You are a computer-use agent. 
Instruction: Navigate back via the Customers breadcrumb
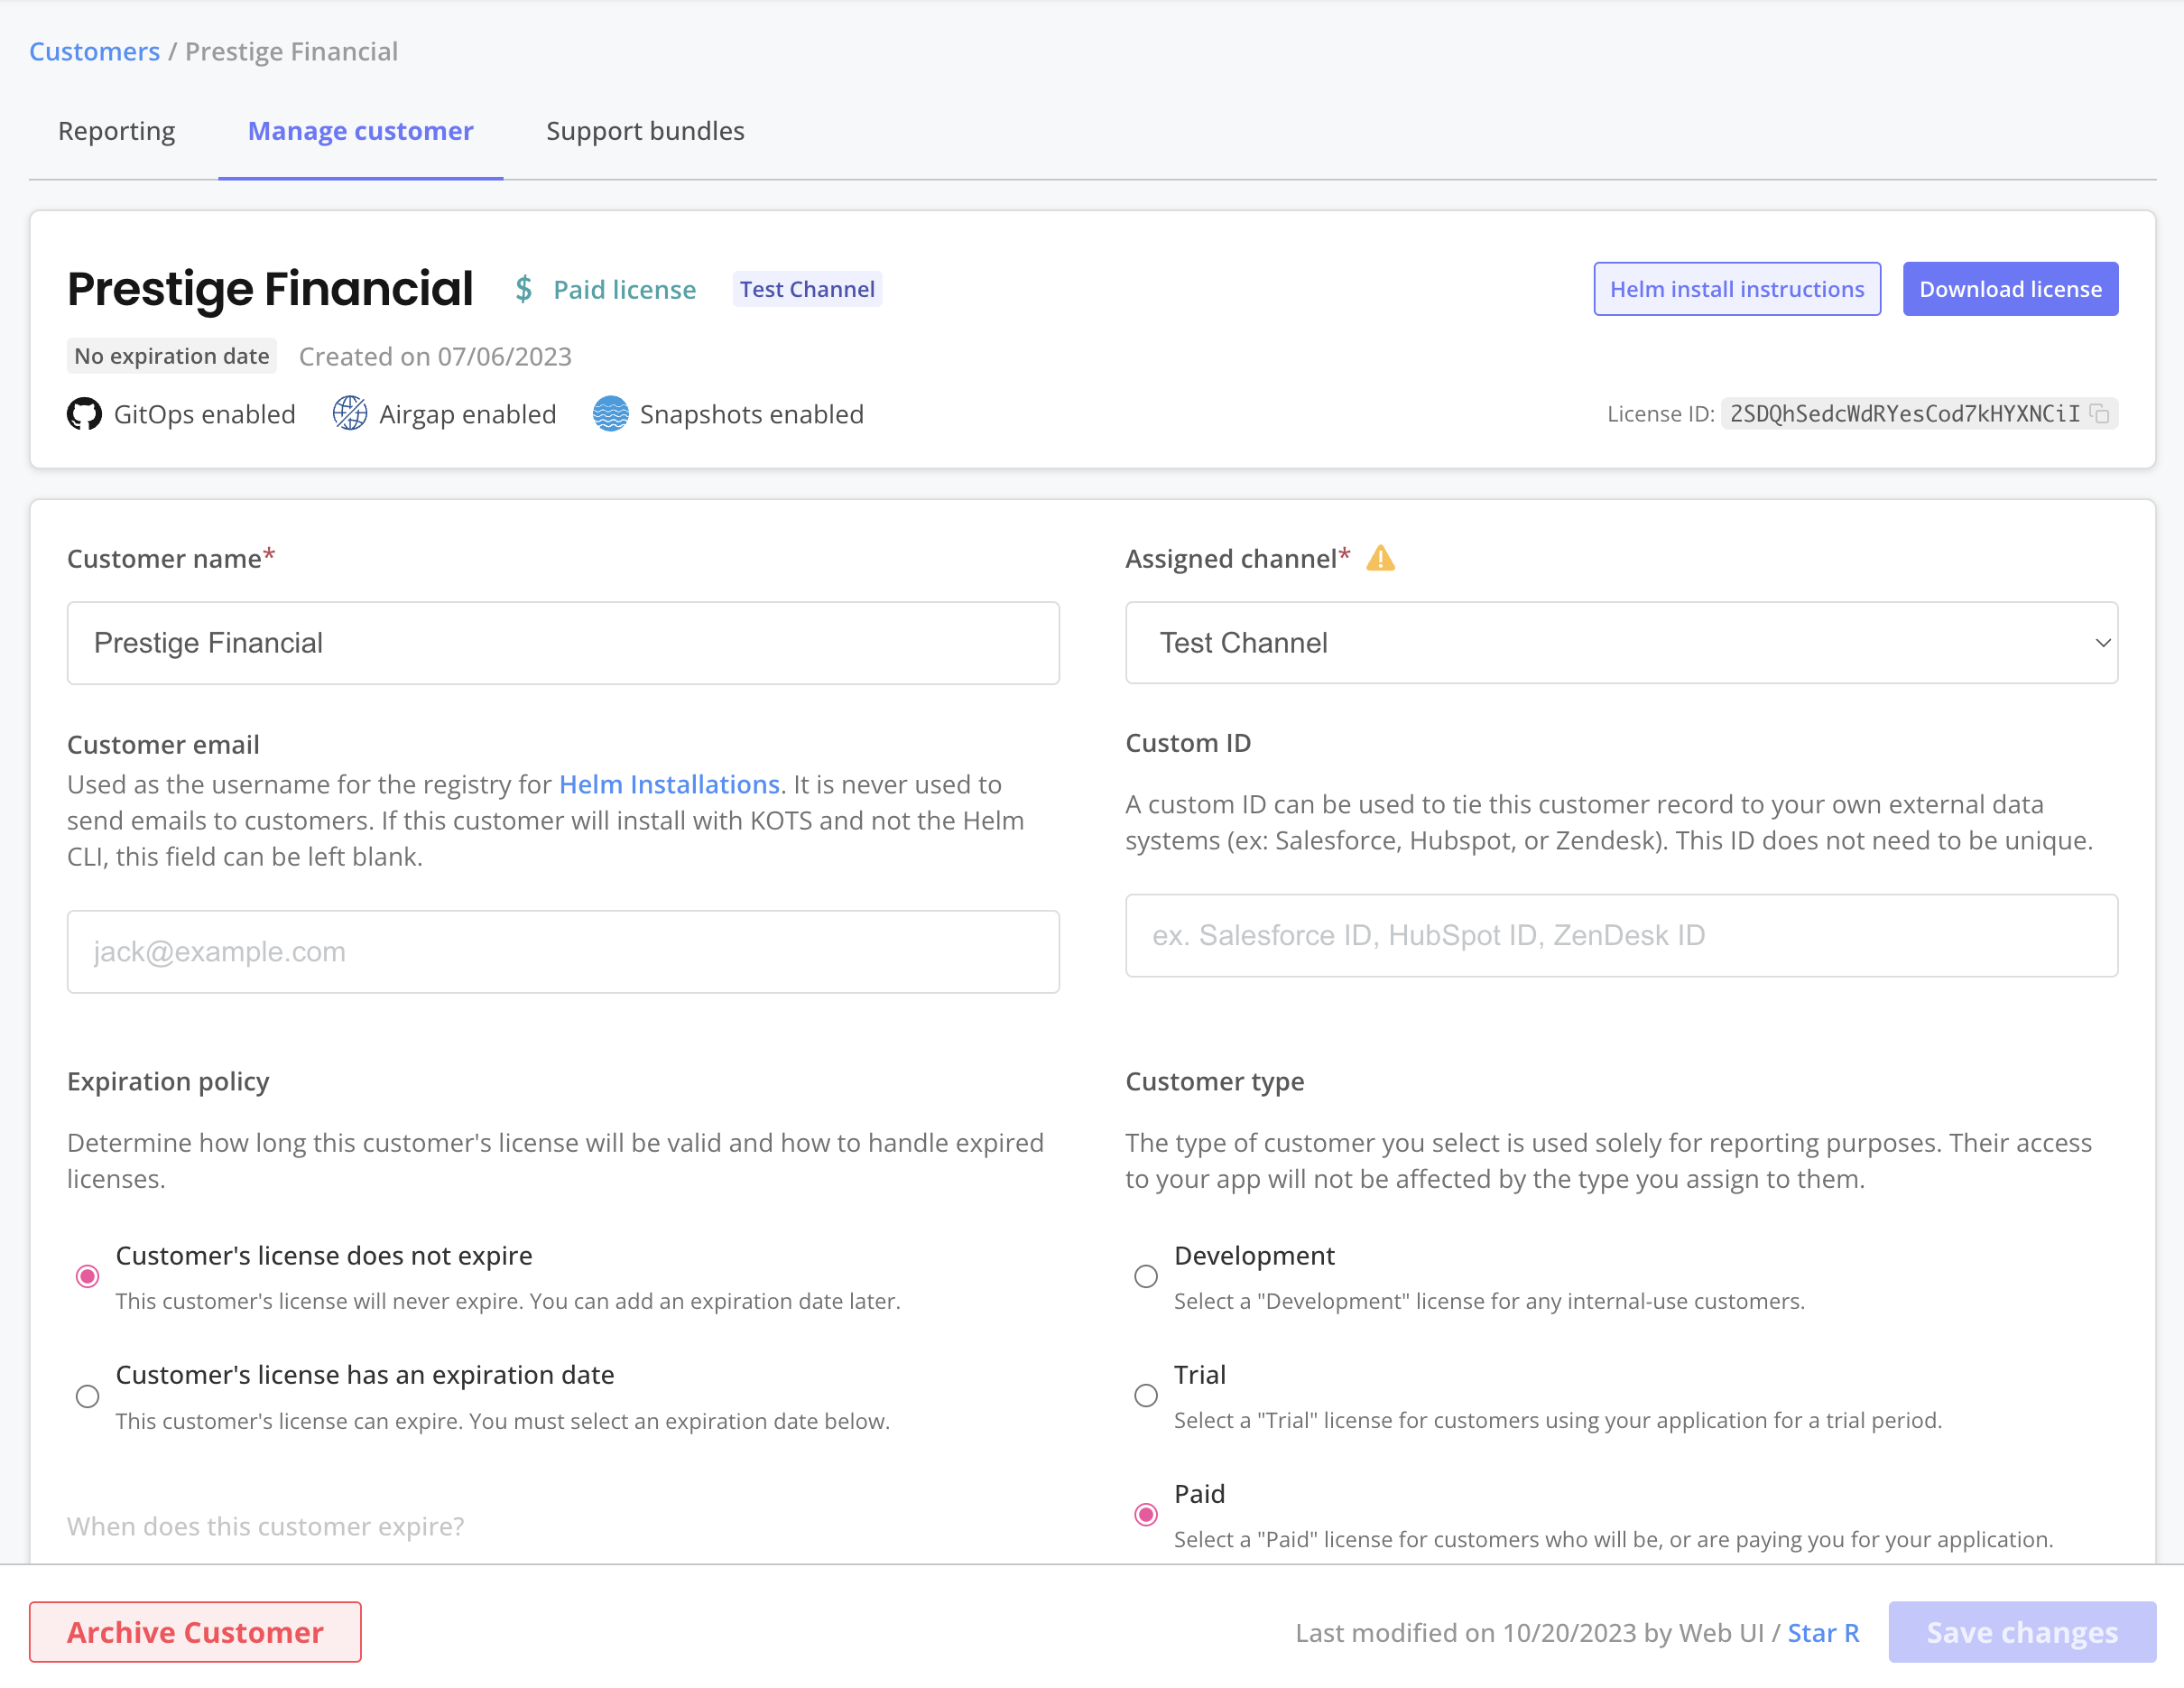coord(94,51)
